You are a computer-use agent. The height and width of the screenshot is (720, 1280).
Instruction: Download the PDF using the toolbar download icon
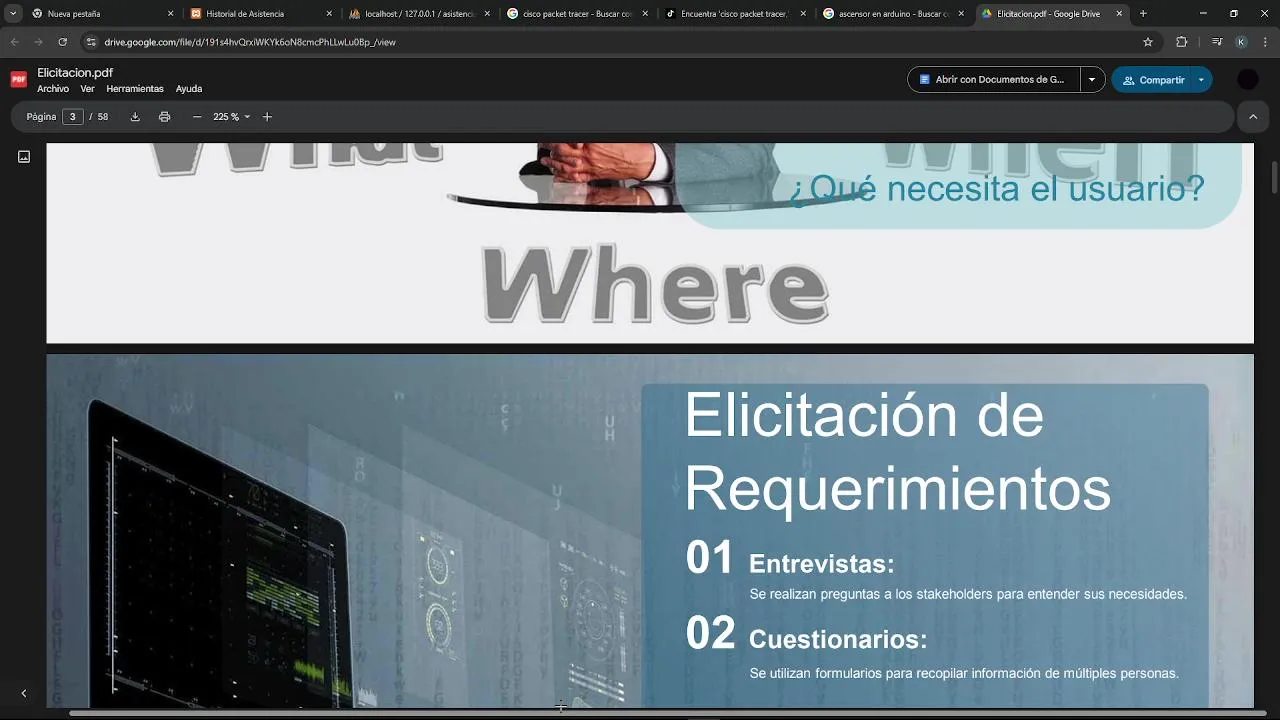point(135,117)
